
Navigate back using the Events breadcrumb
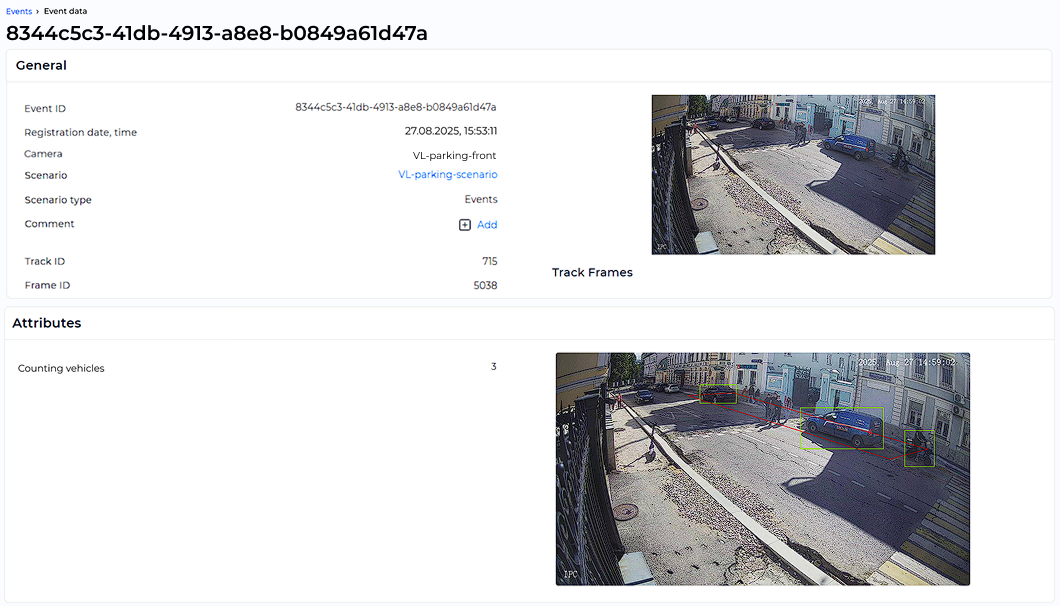[18, 10]
